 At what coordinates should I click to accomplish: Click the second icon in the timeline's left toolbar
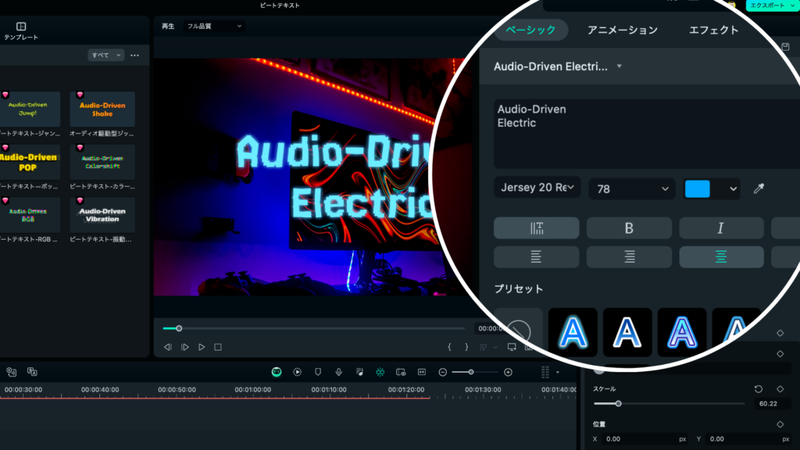coord(32,371)
